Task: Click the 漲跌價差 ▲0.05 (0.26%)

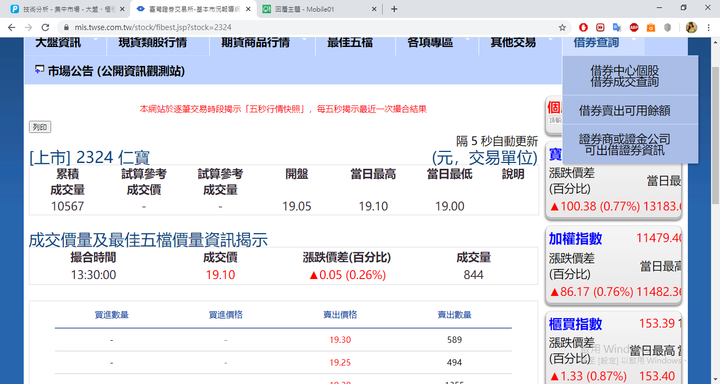Action: click(347, 275)
